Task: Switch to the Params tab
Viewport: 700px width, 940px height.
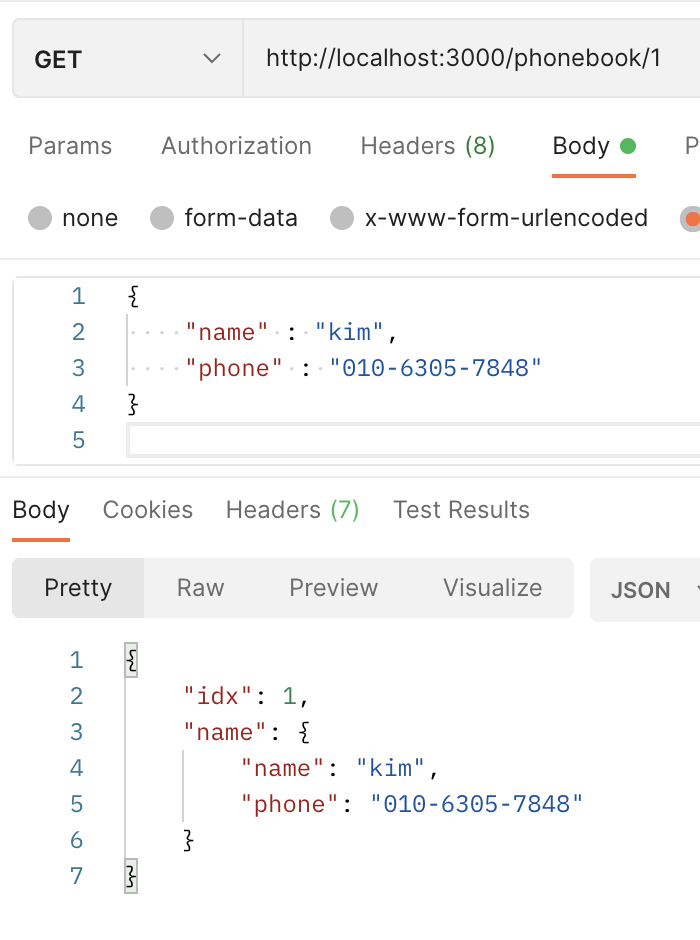Action: pyautogui.click(x=70, y=146)
